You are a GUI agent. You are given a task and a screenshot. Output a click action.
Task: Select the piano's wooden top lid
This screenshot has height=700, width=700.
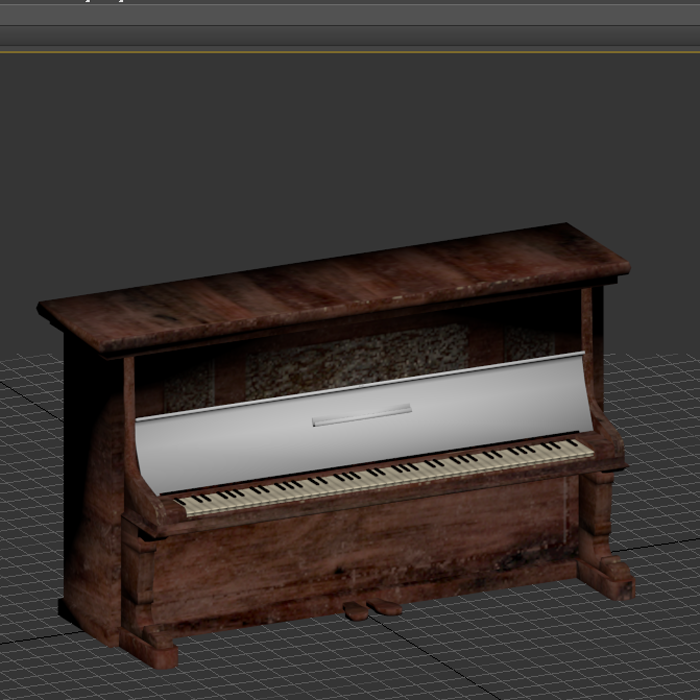(x=333, y=287)
